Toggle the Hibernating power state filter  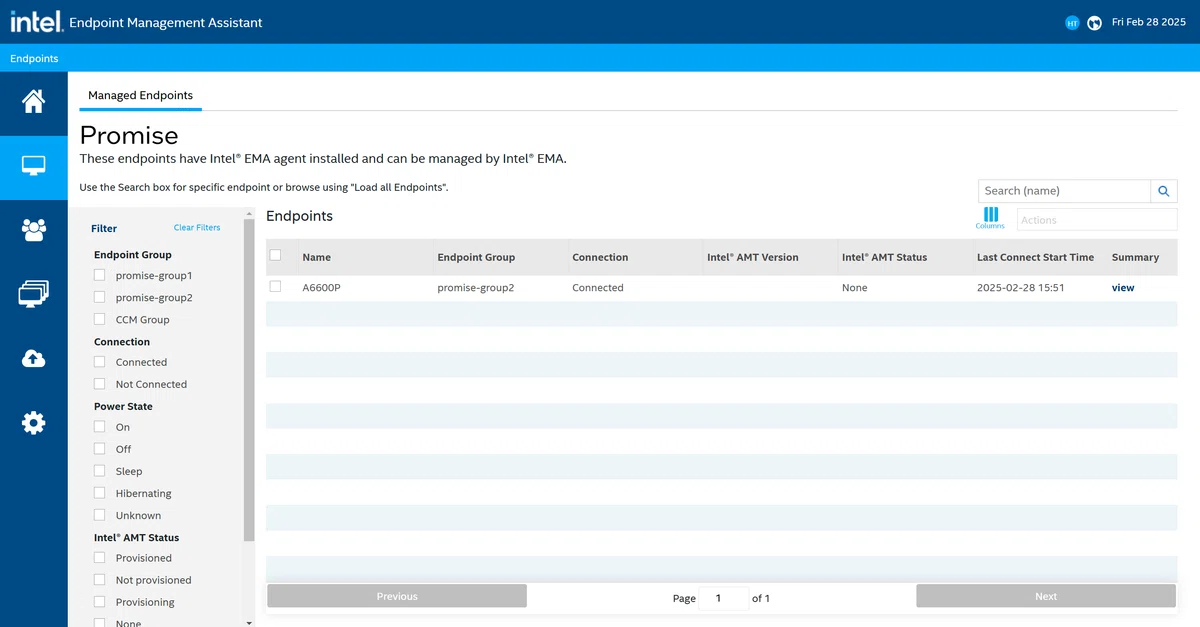click(x=99, y=493)
